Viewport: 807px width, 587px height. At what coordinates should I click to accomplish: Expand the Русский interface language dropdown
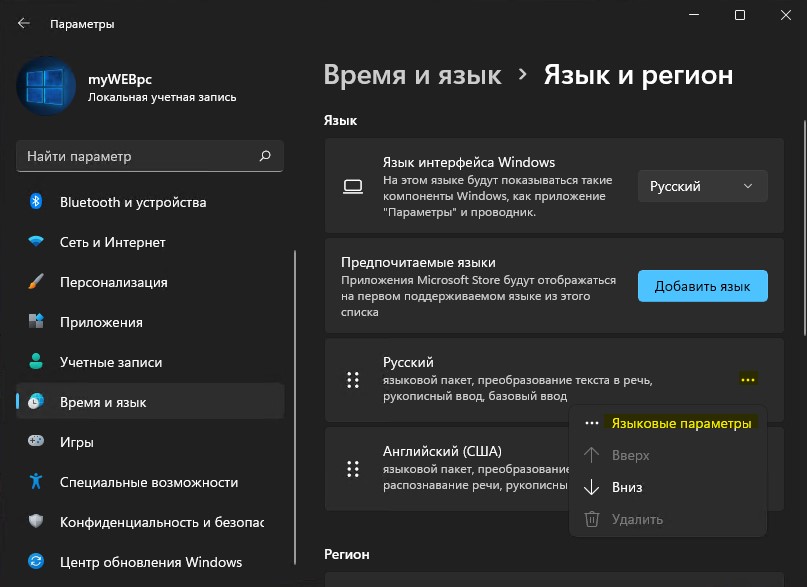click(x=703, y=186)
